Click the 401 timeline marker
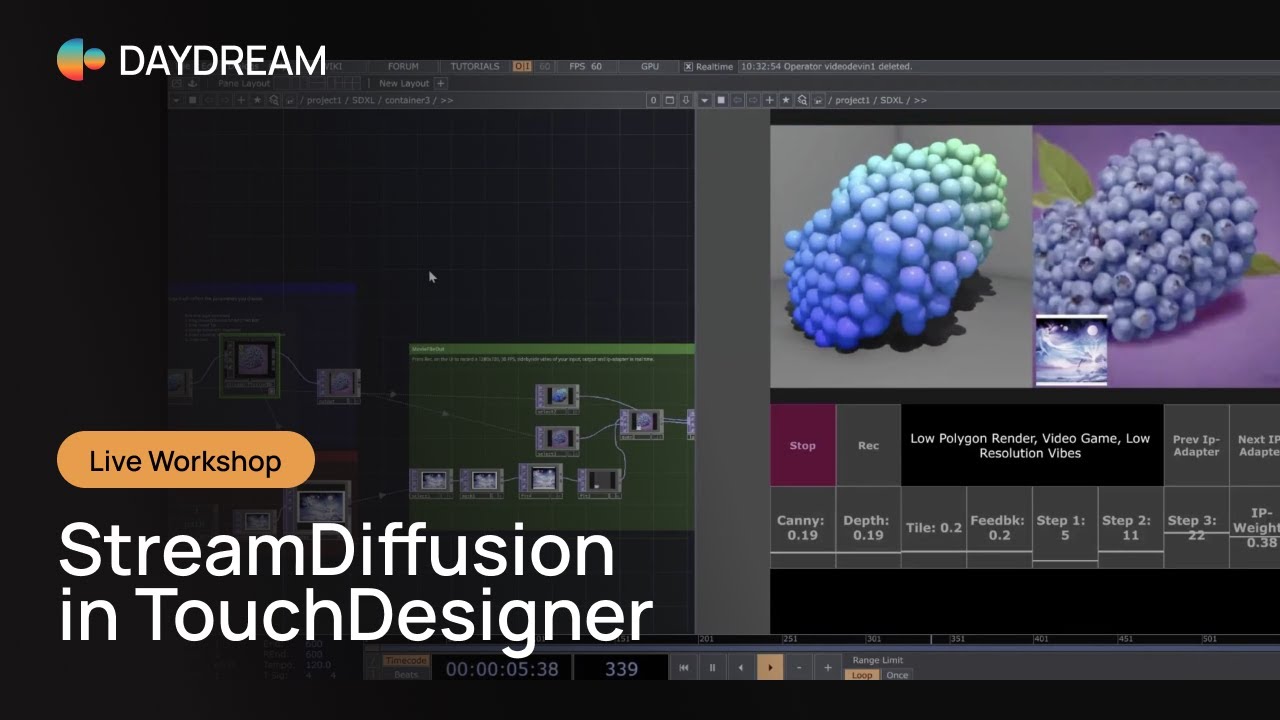The image size is (1280, 720). coord(1041,639)
